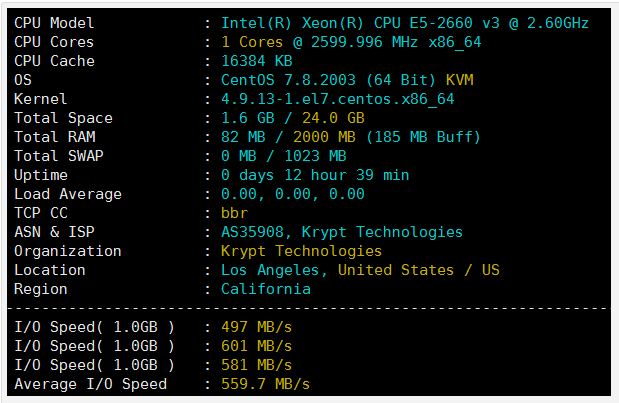Image resolution: width=619 pixels, height=403 pixels.
Task: Click the Load Average 0.00 values
Action: pos(292,194)
